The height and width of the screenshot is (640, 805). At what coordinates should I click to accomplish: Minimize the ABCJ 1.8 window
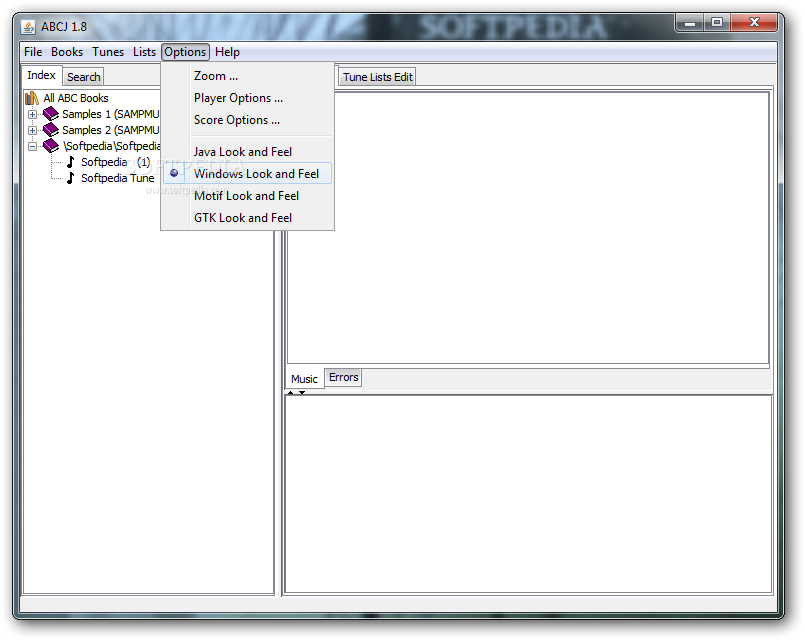(690, 23)
